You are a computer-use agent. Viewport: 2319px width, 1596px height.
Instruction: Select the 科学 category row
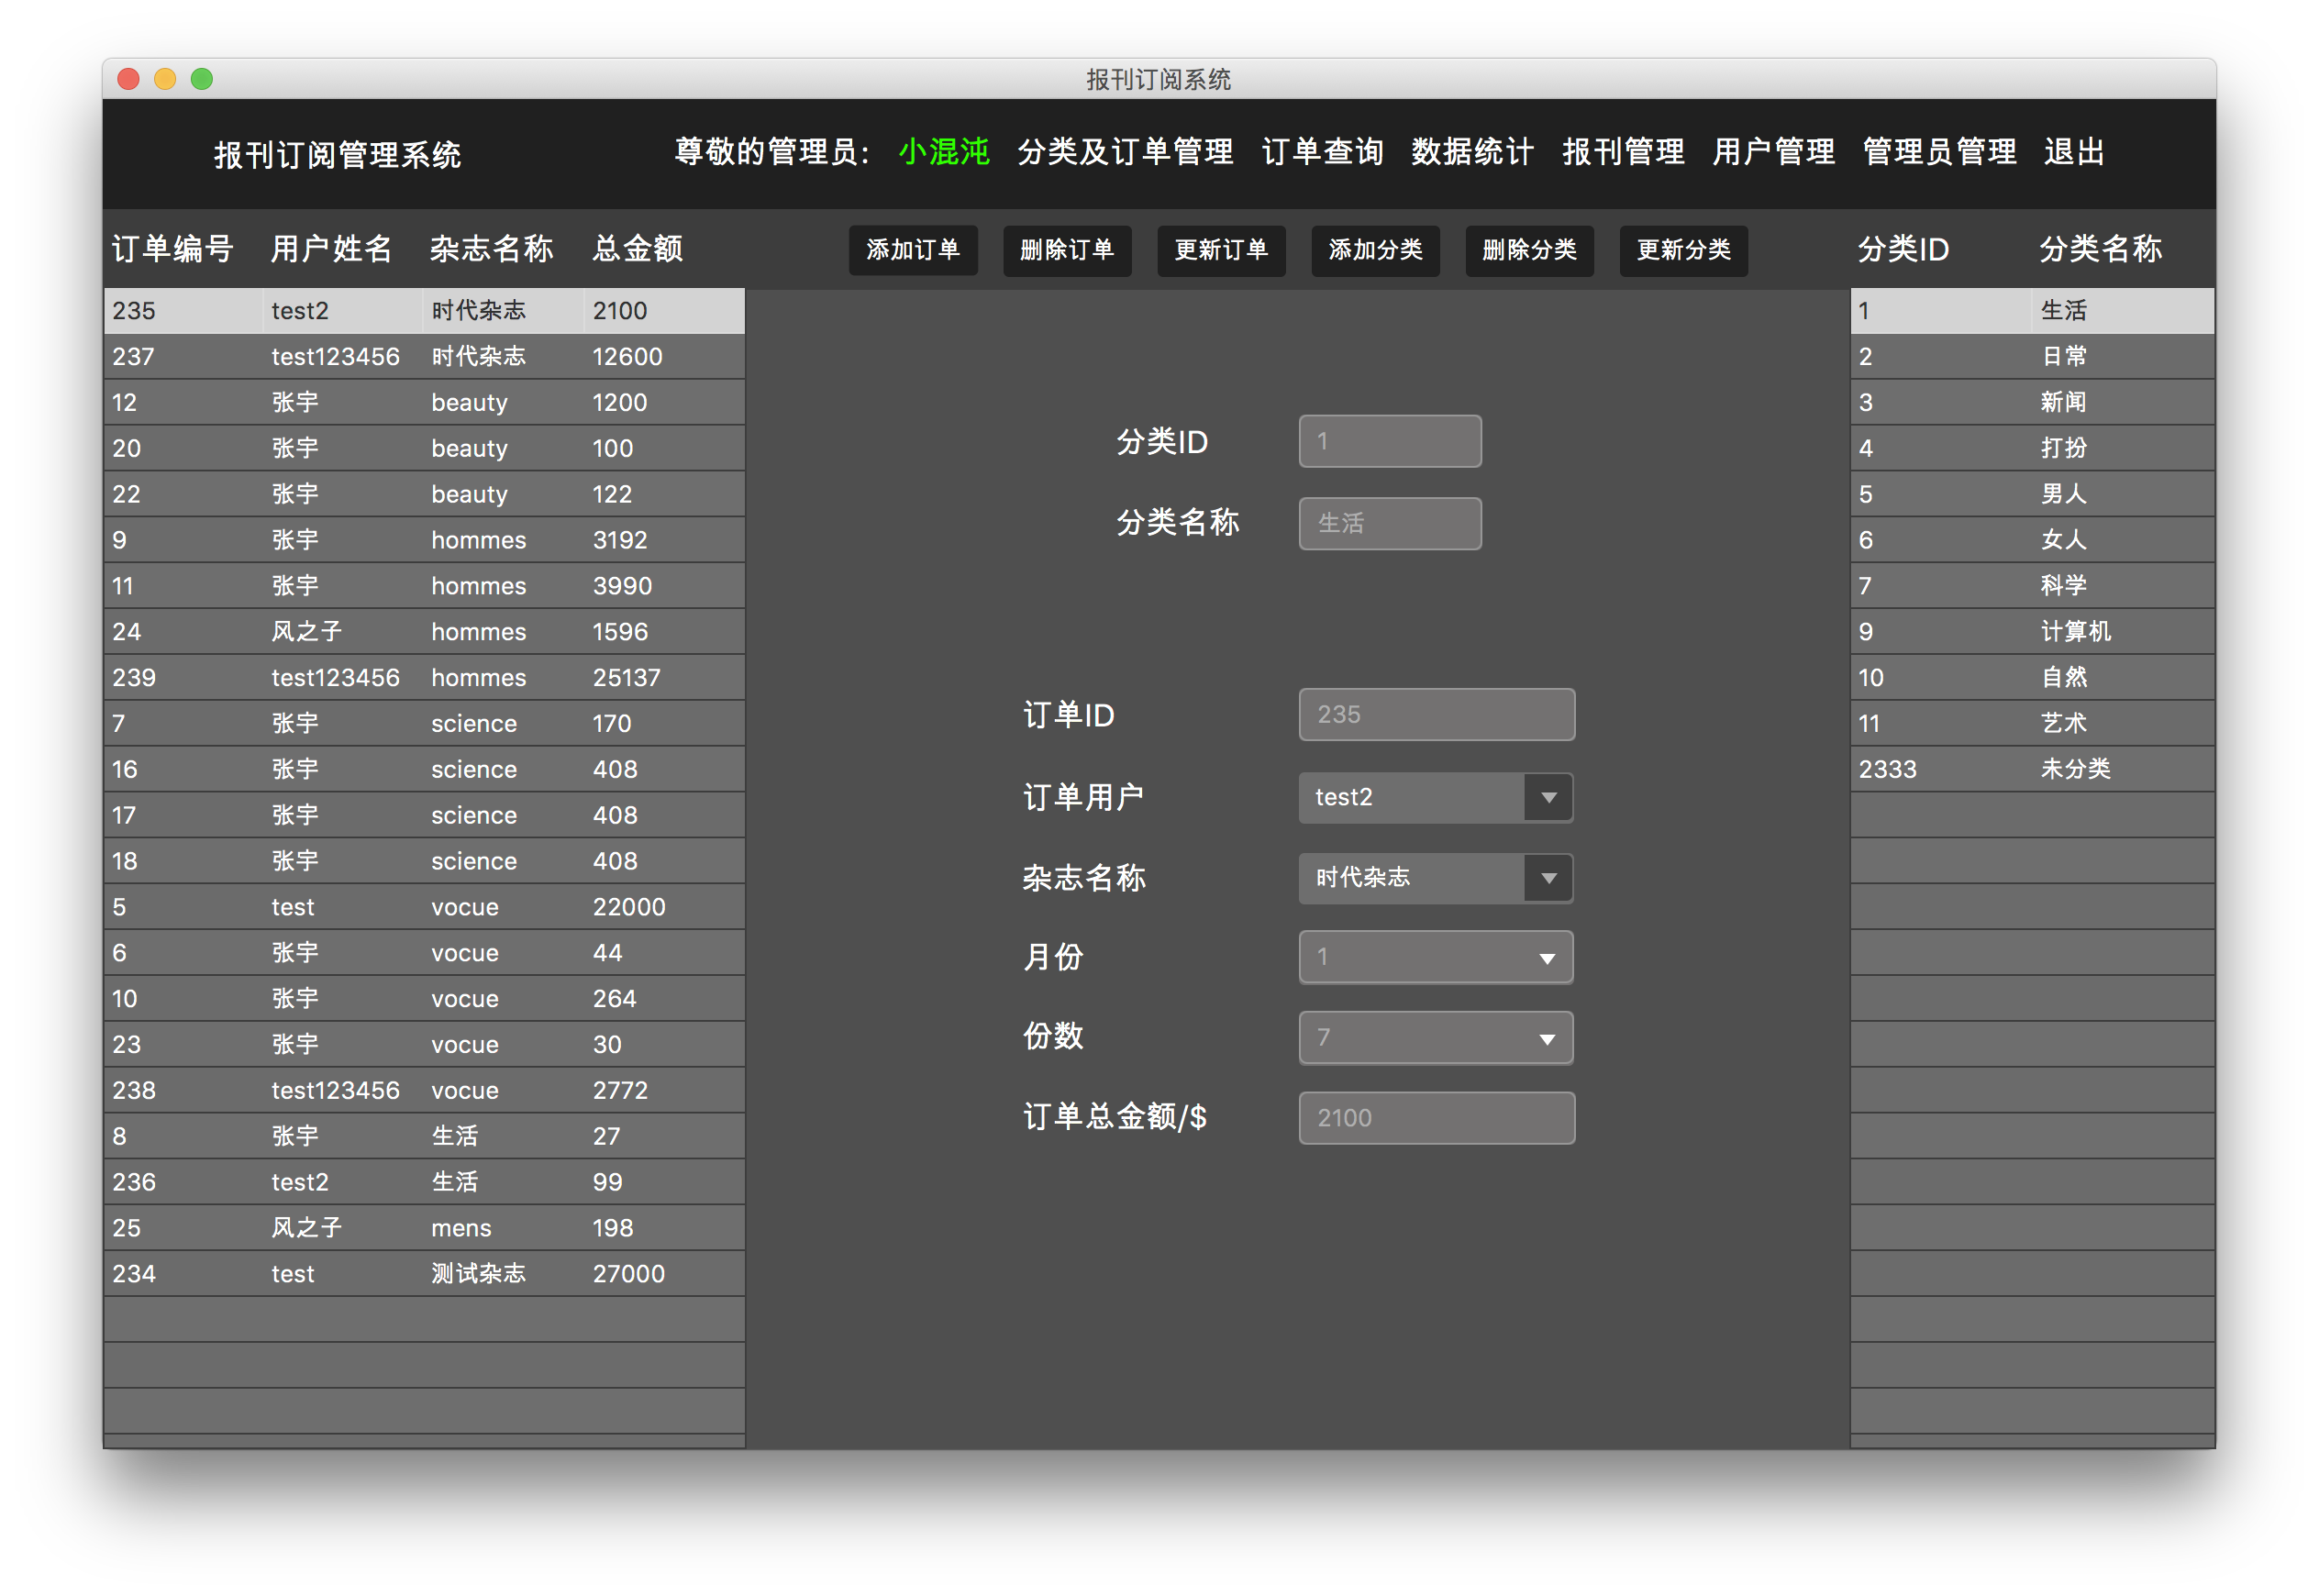[2030, 585]
